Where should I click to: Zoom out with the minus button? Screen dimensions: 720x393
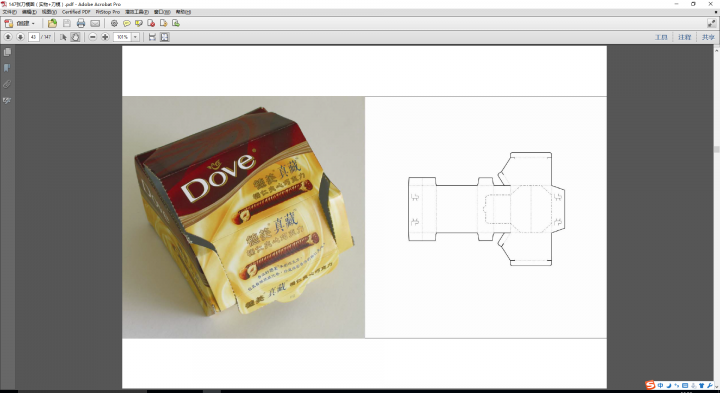click(x=93, y=37)
